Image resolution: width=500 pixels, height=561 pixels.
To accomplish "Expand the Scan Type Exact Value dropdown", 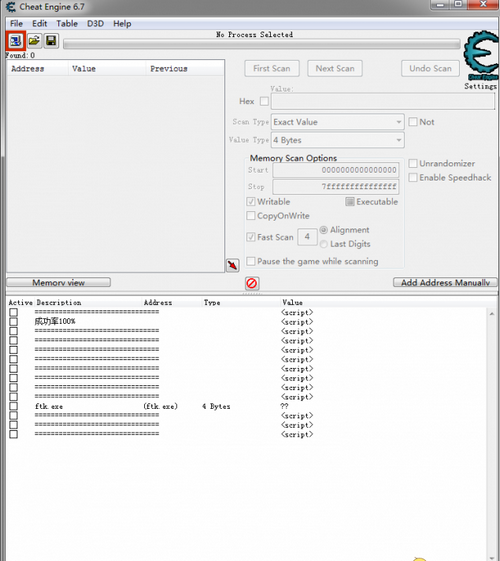I will point(338,122).
